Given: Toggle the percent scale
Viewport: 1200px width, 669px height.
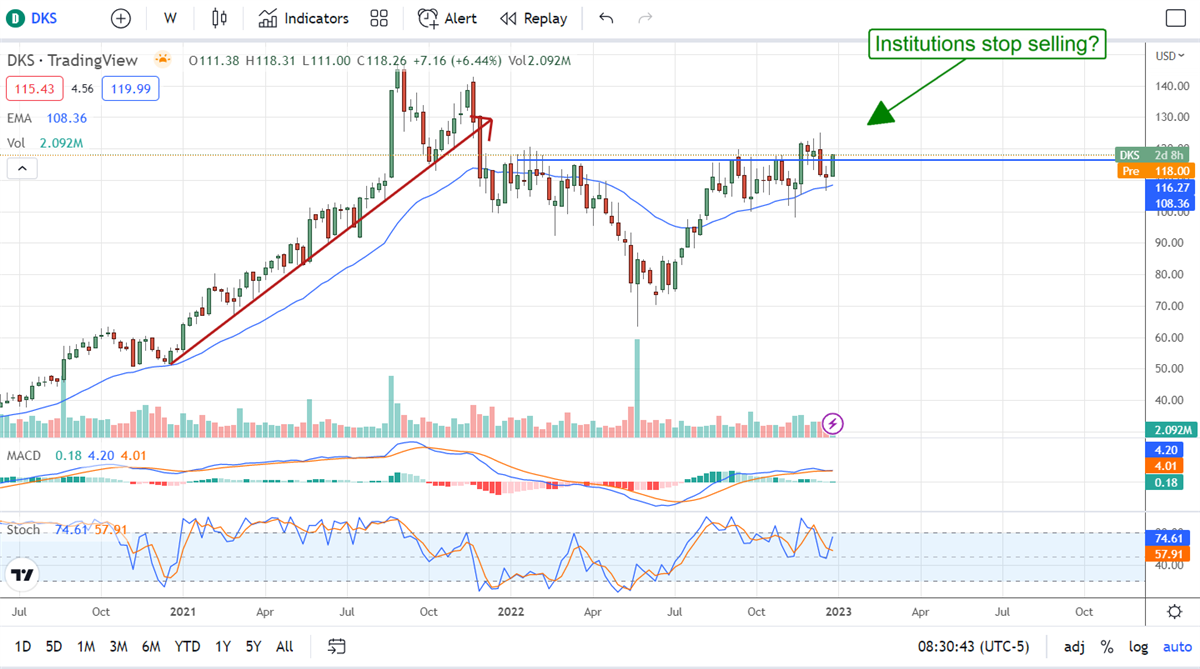Looking at the screenshot, I should pos(1107,646).
